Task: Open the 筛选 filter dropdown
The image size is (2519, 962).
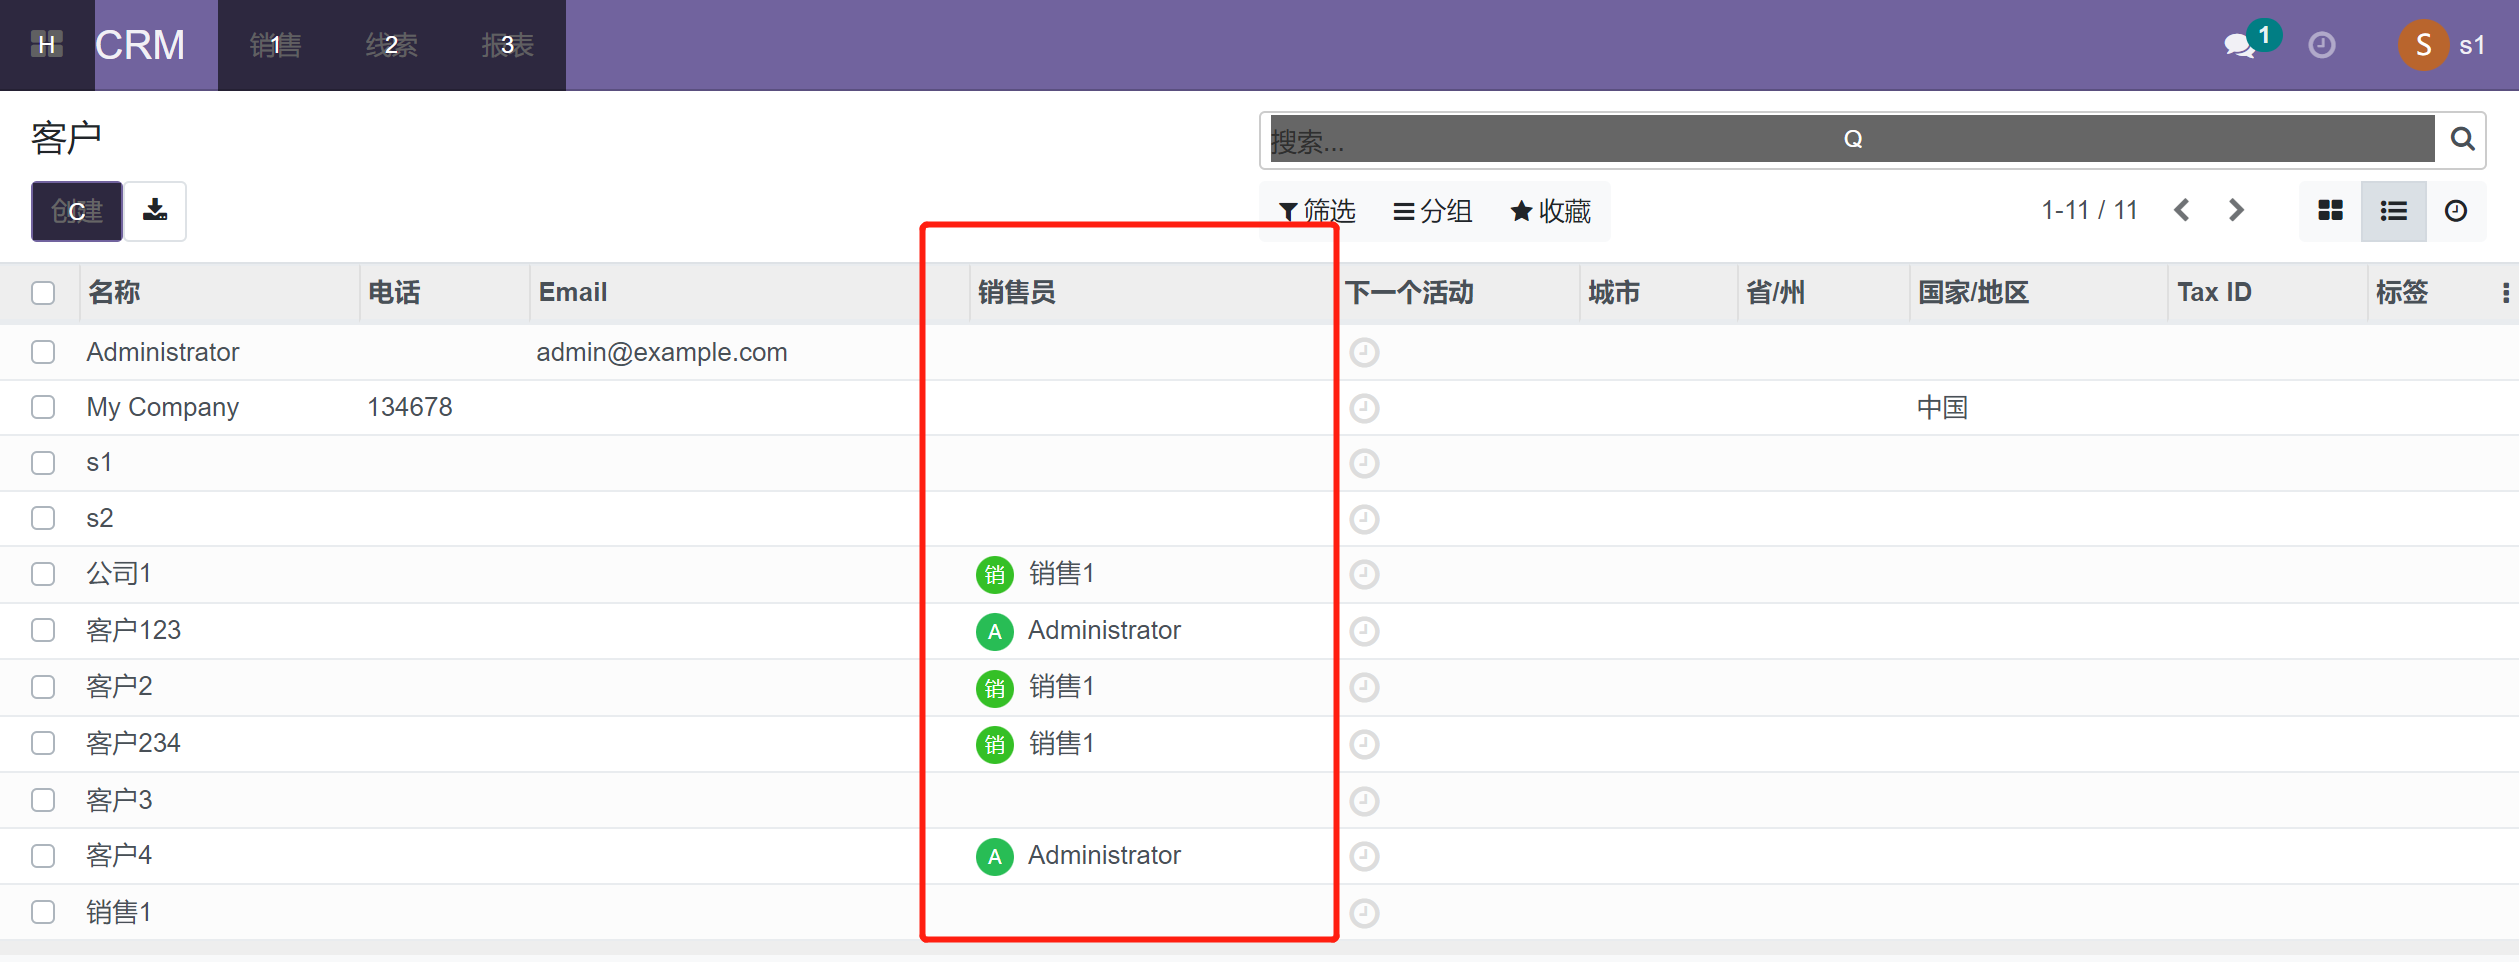Action: [x=1317, y=211]
